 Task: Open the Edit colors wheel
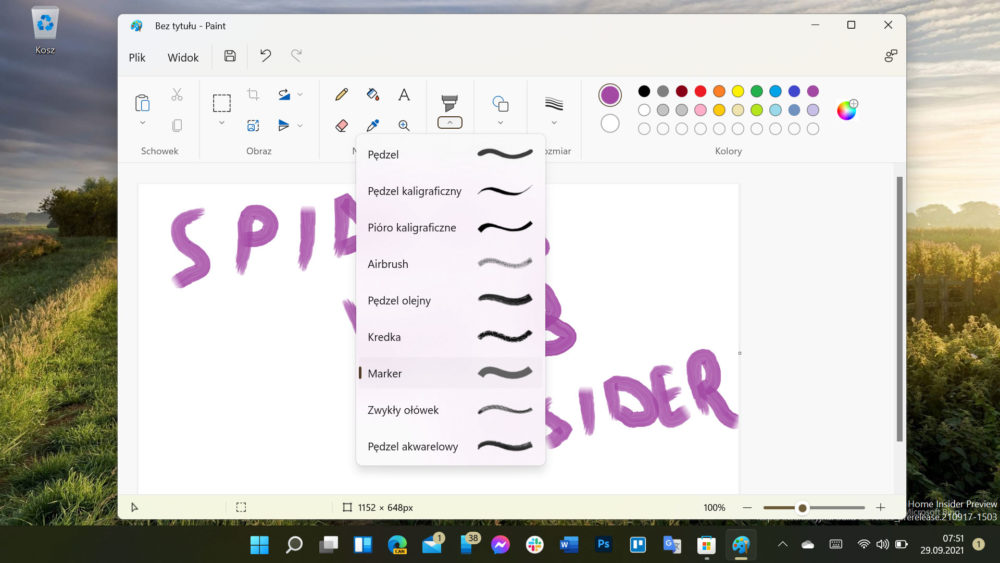pos(847,110)
